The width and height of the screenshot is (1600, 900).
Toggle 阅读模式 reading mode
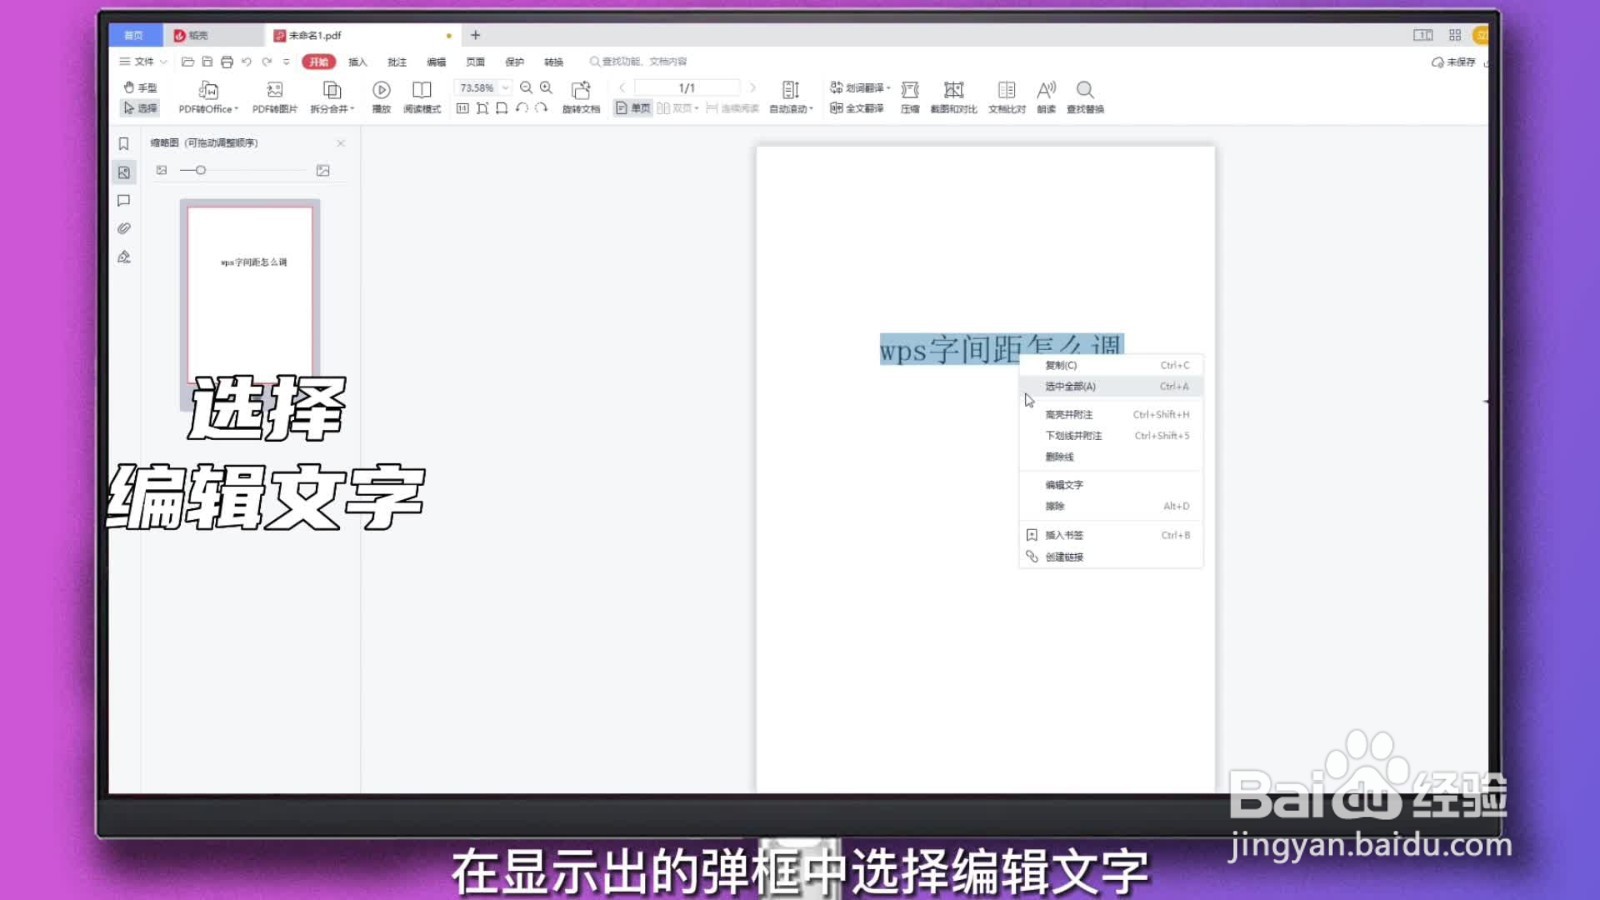420,97
